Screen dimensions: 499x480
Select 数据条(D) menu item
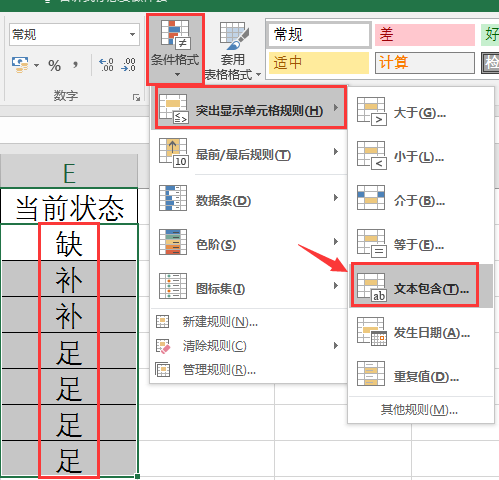(248, 199)
